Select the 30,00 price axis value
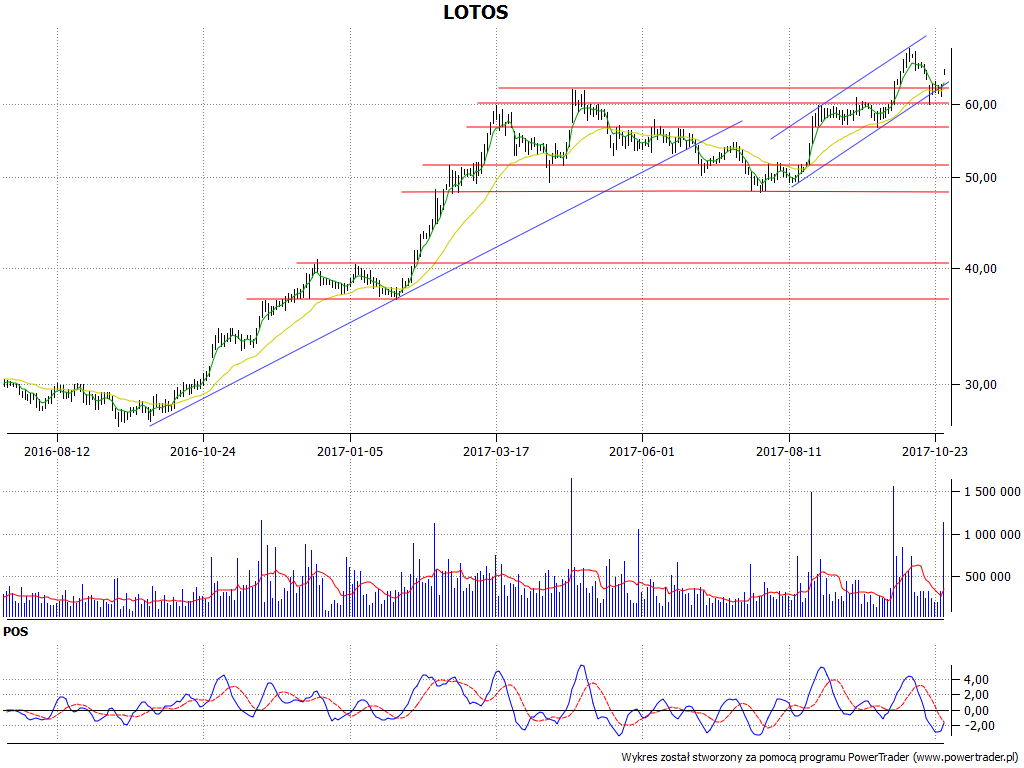Screen dimensions: 1024x768 (981, 385)
